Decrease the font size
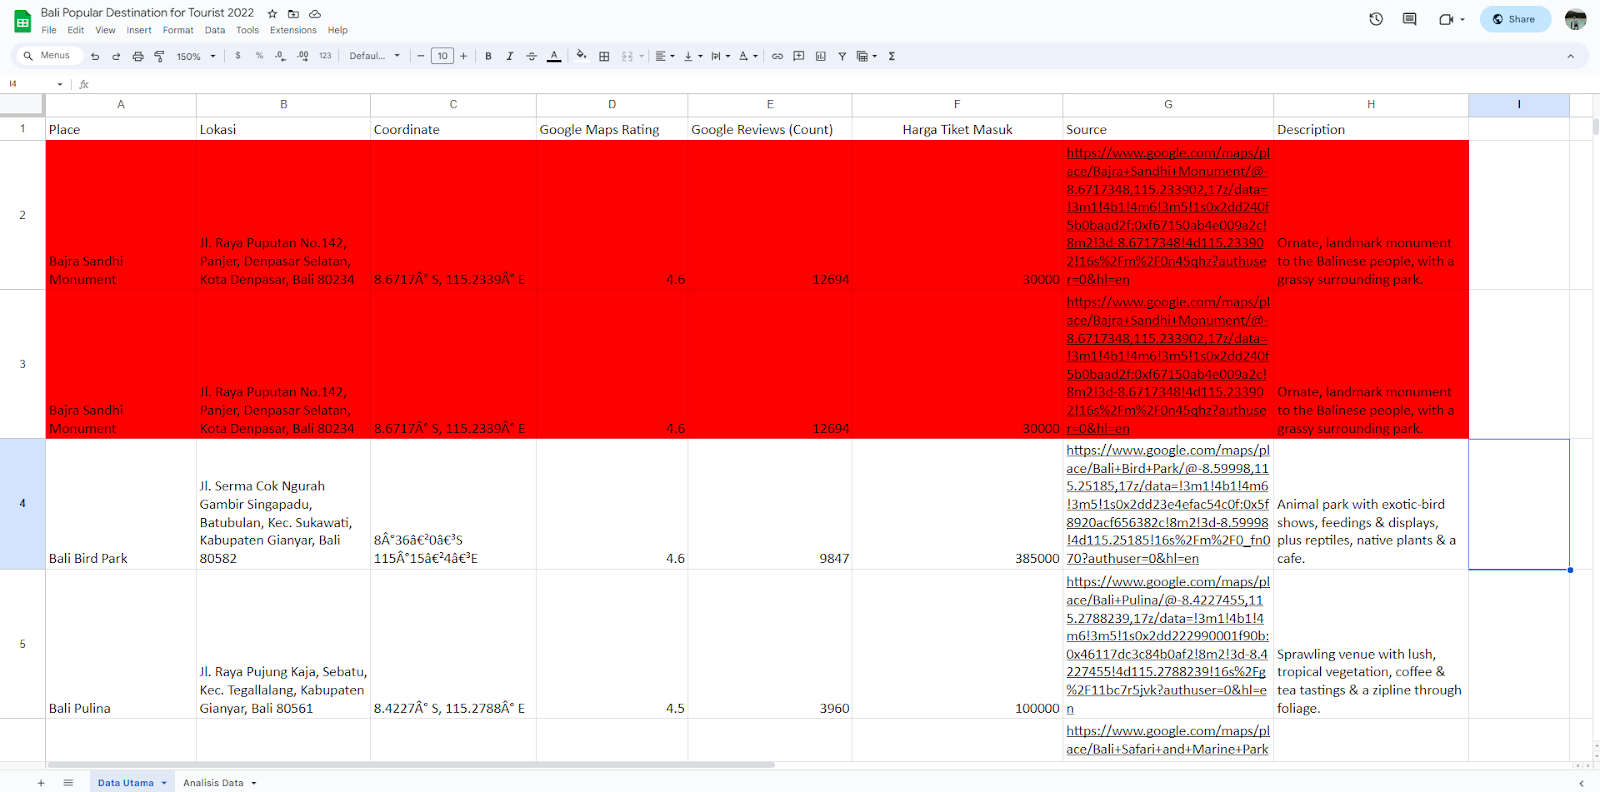 click(421, 56)
